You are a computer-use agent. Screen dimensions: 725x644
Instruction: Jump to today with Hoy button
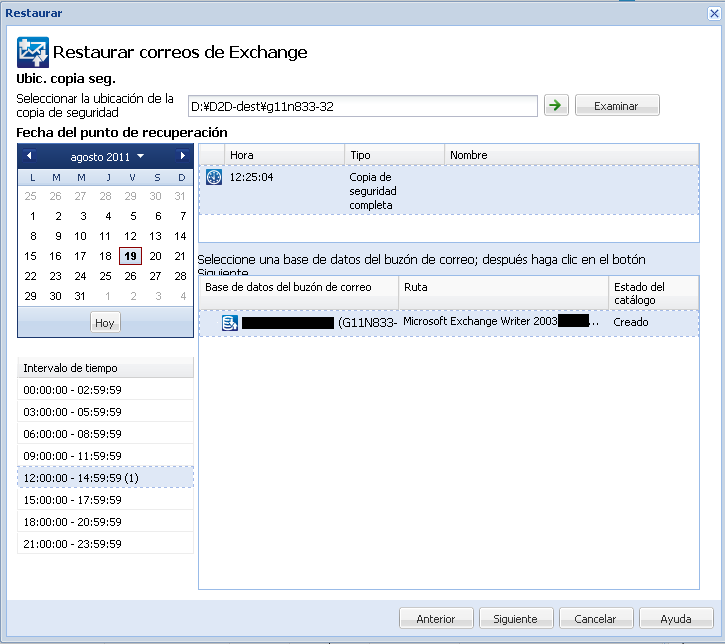point(104,322)
